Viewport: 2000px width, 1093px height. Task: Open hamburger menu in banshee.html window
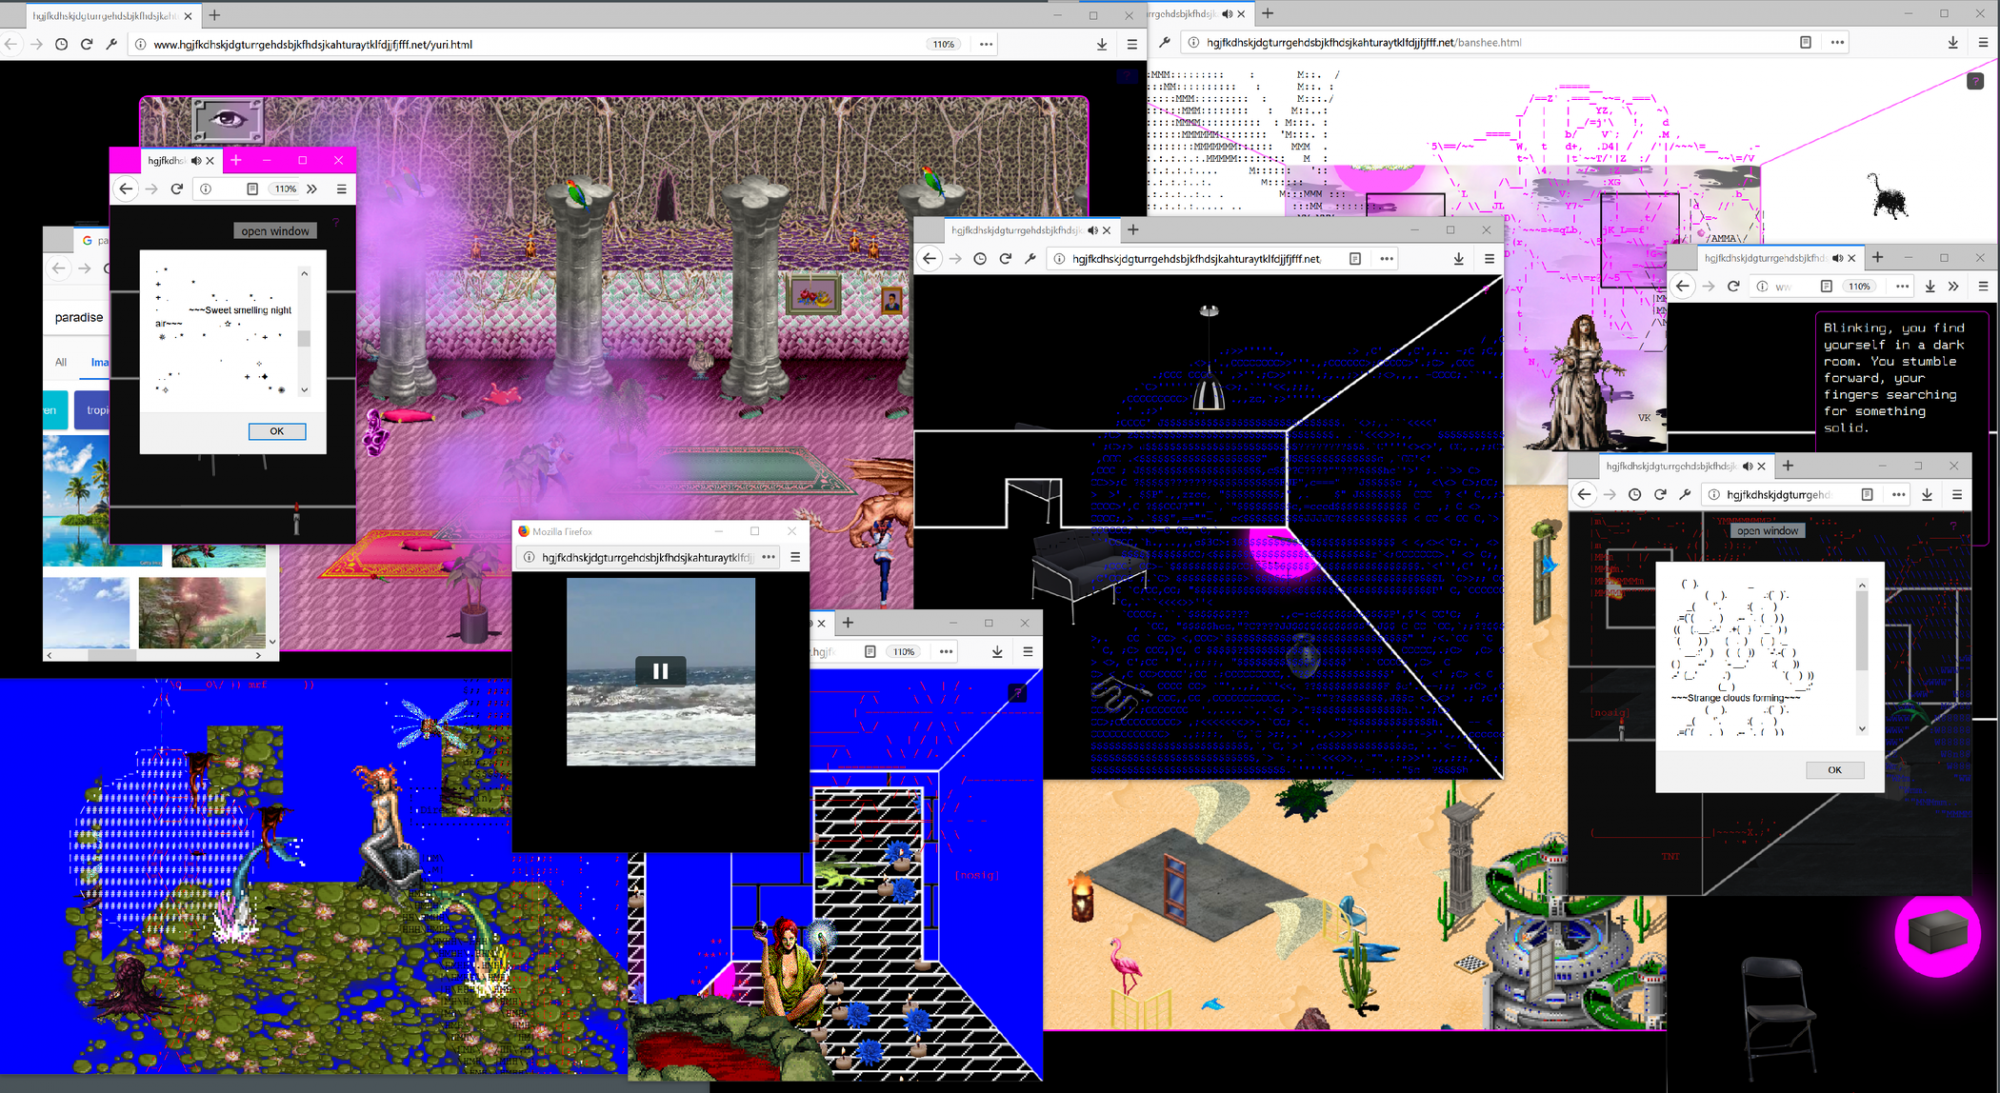[1982, 42]
